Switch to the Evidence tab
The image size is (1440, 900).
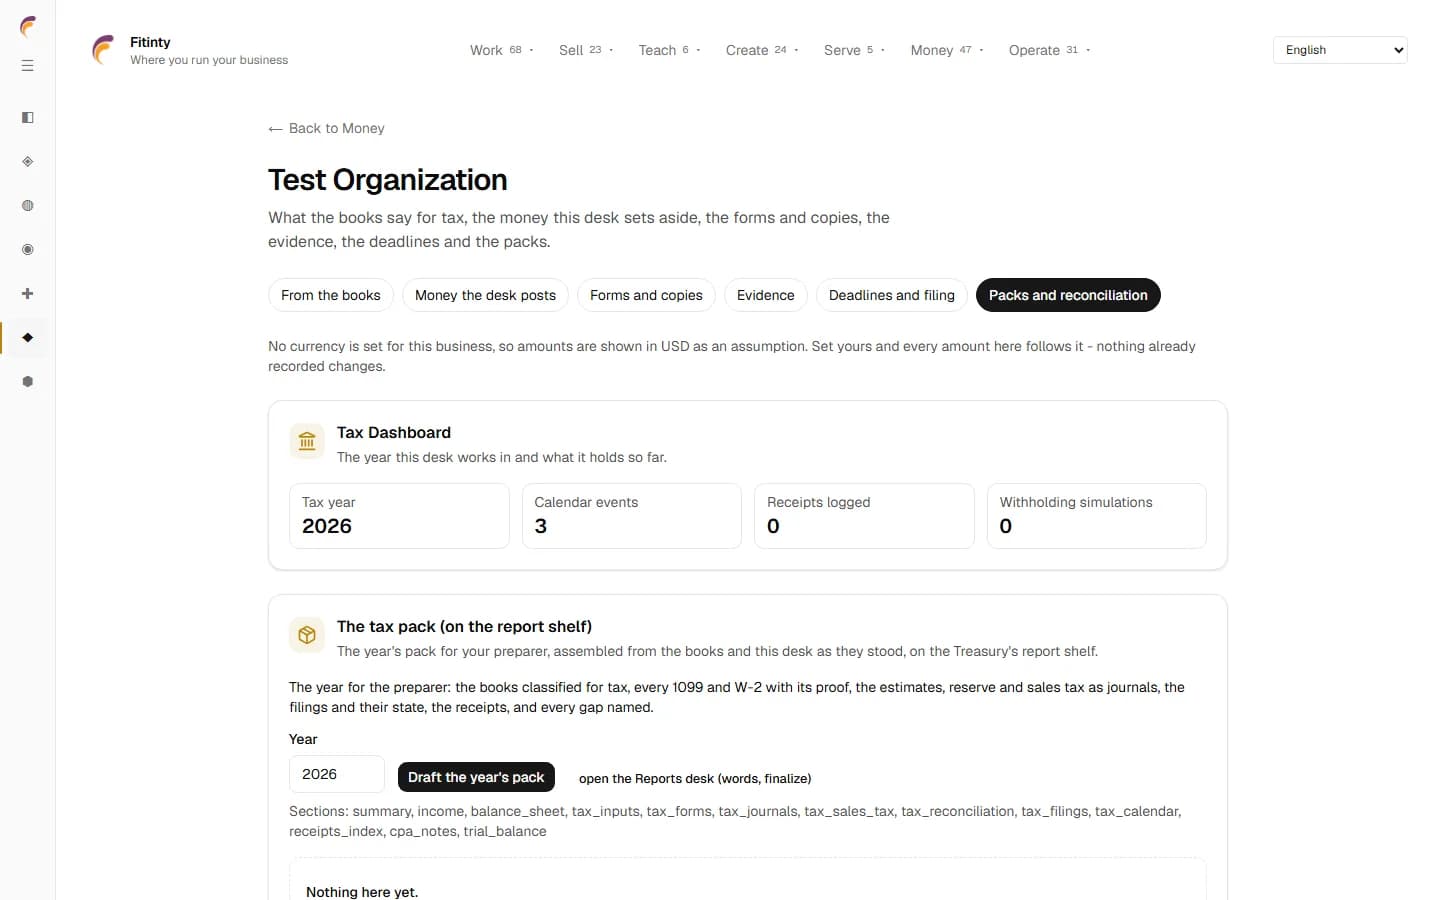[766, 295]
